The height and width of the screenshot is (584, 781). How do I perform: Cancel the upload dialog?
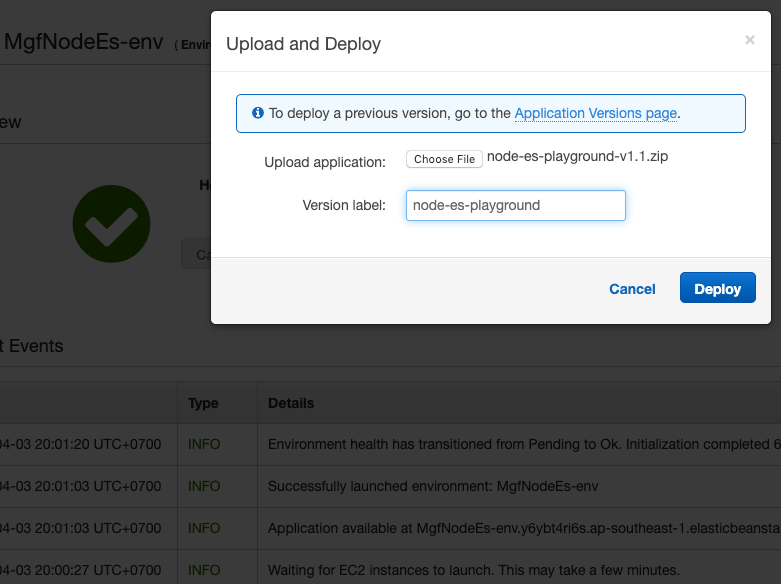click(x=632, y=289)
